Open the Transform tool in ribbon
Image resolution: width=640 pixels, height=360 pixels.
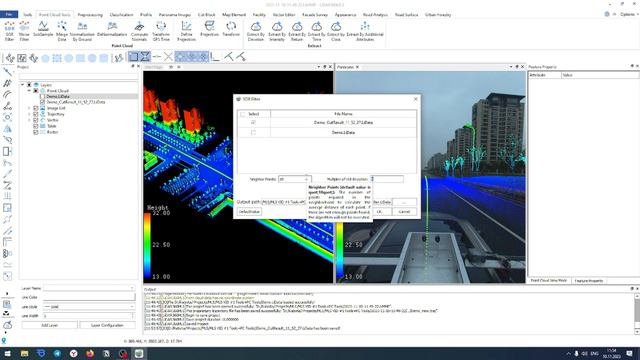click(x=231, y=29)
